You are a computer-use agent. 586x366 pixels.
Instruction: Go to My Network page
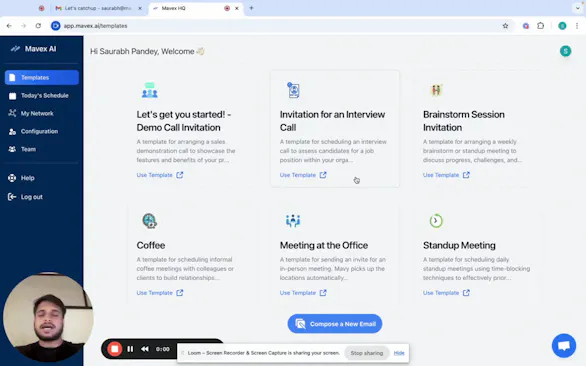[42, 113]
